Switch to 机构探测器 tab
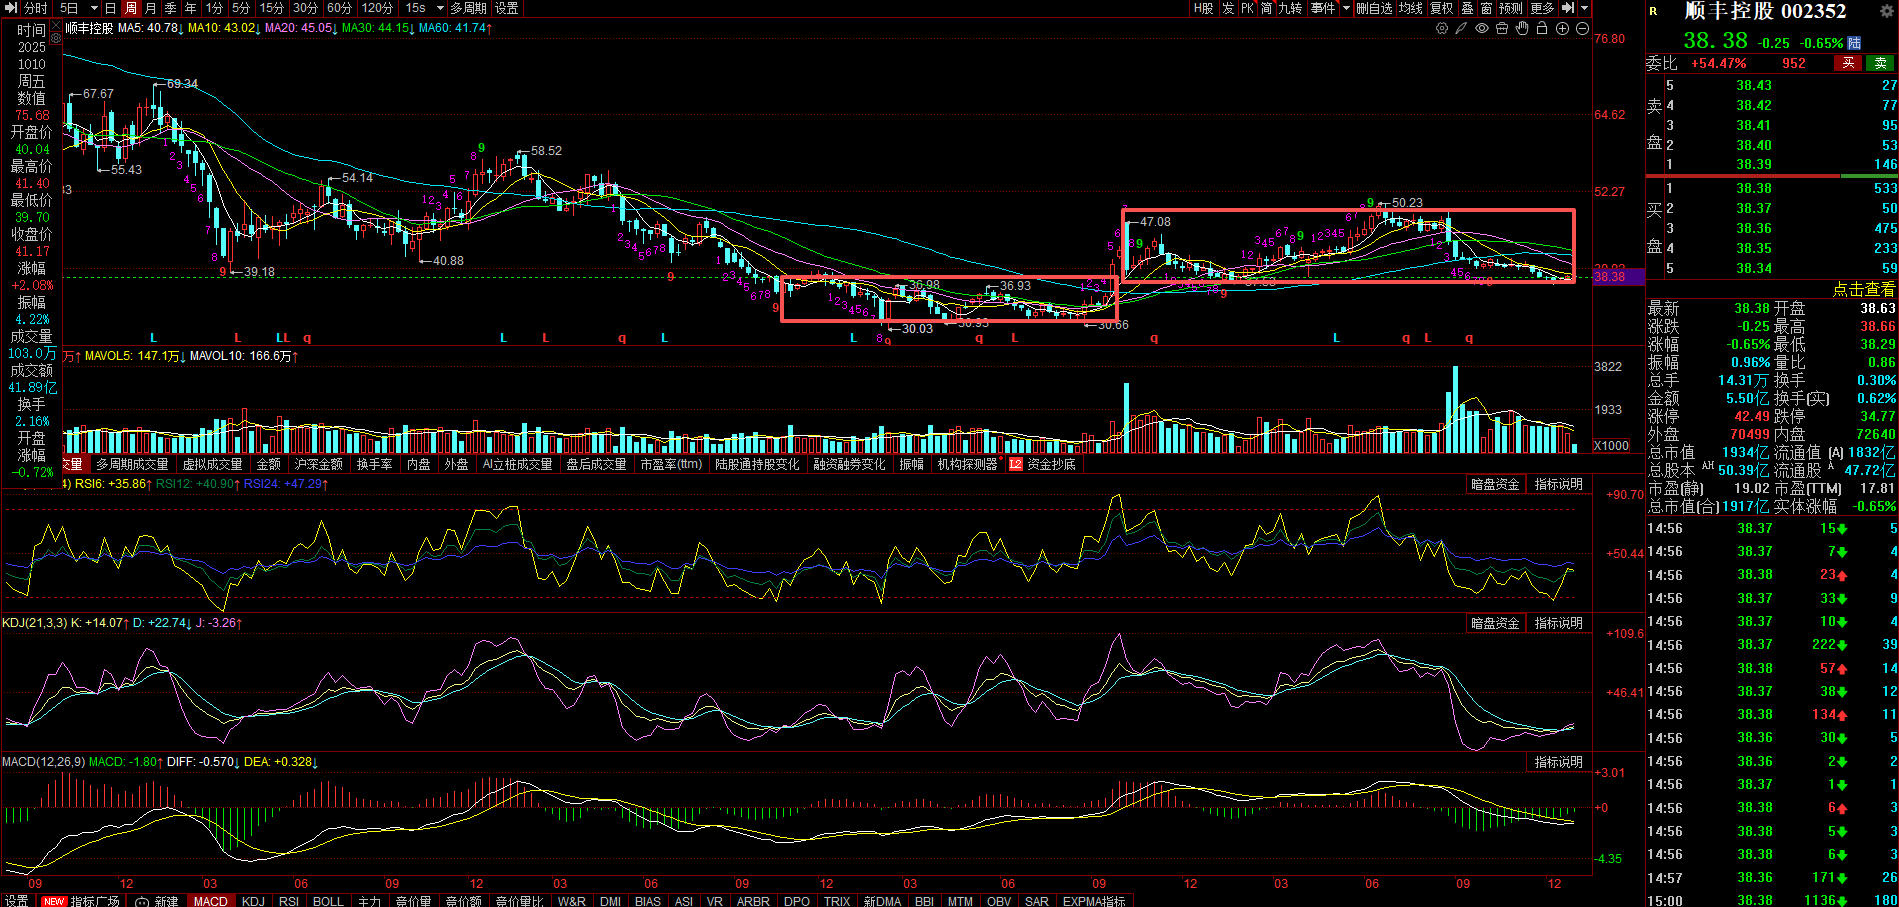 [x=967, y=464]
